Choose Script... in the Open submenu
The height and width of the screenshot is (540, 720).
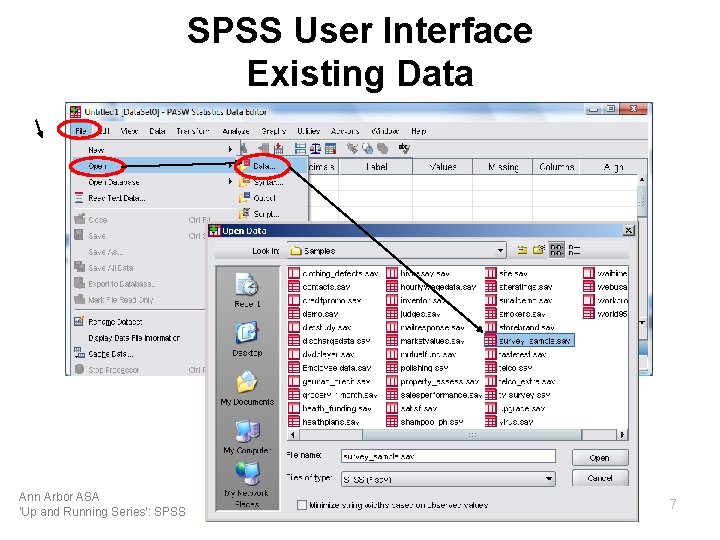[x=272, y=214]
